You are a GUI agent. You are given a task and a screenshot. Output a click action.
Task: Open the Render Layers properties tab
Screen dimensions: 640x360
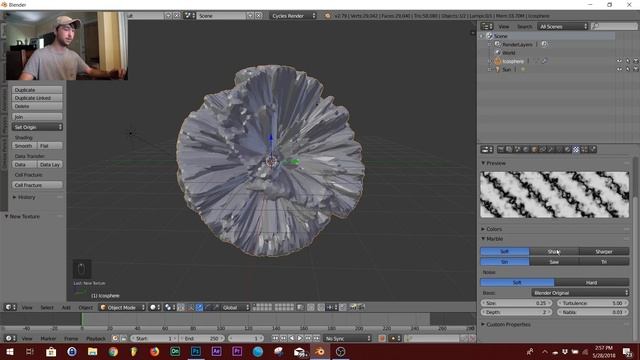(x=509, y=149)
